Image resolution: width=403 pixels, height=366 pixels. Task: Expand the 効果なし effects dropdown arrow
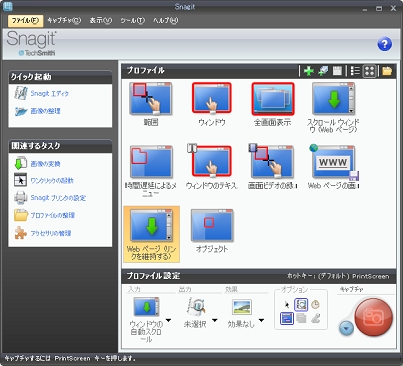pyautogui.click(x=261, y=321)
